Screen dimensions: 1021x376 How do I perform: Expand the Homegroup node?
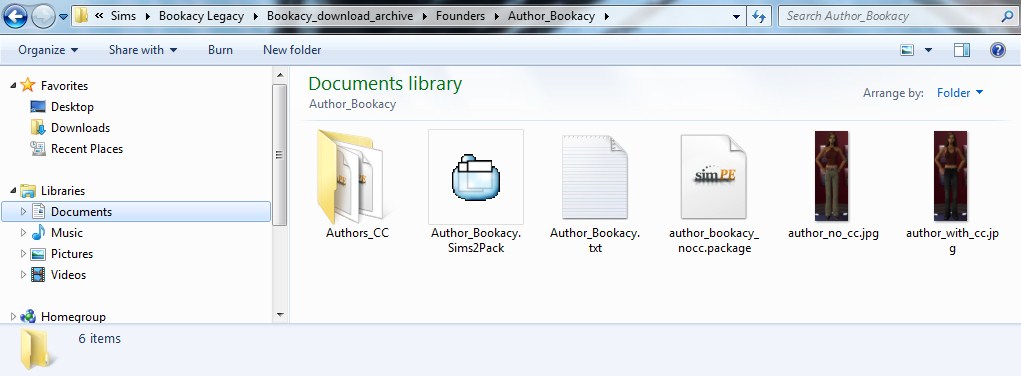click(x=13, y=317)
